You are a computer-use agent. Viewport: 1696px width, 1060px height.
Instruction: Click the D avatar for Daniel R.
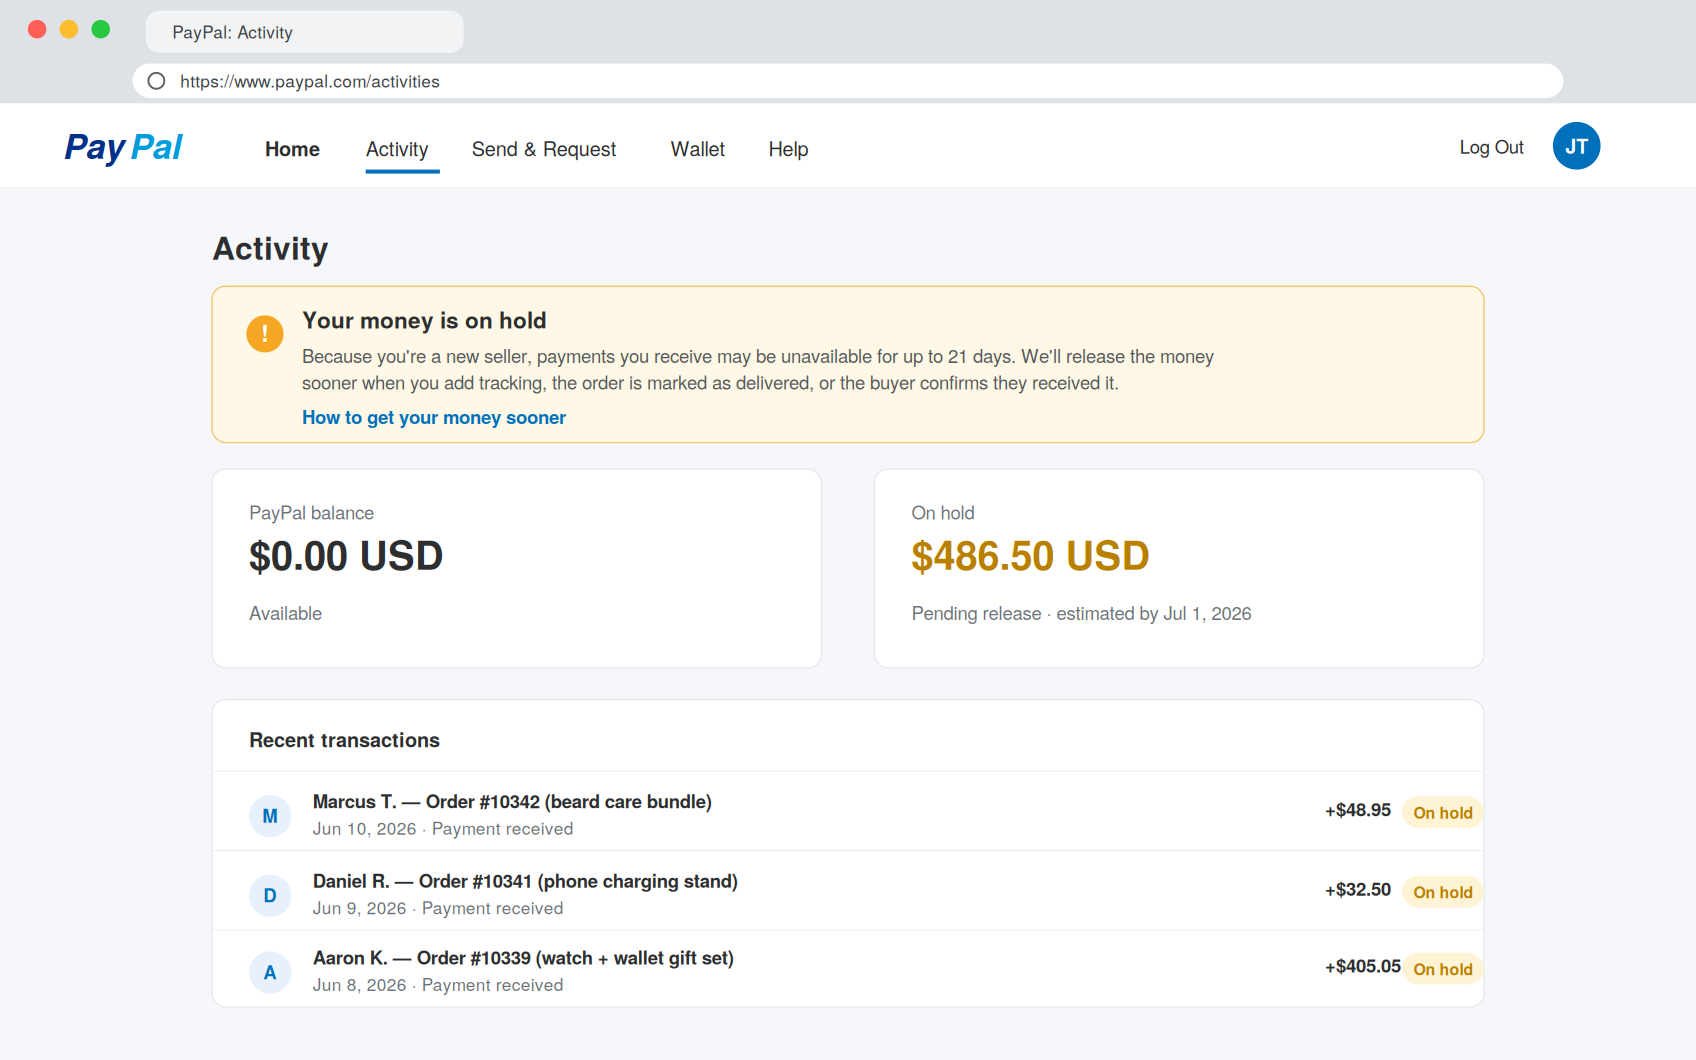(270, 895)
